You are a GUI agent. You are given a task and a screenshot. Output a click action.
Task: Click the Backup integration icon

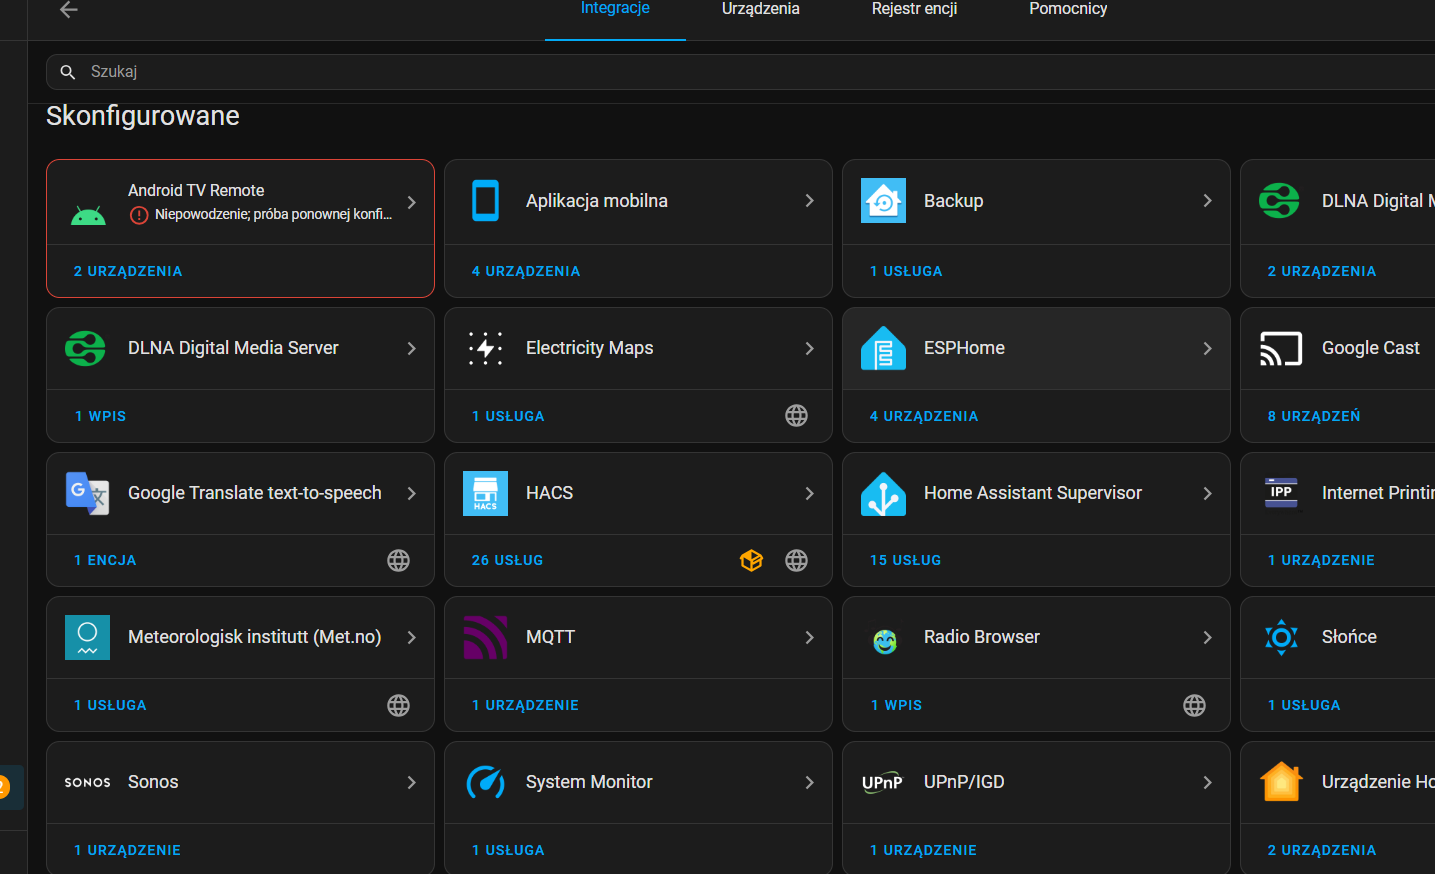(x=883, y=201)
